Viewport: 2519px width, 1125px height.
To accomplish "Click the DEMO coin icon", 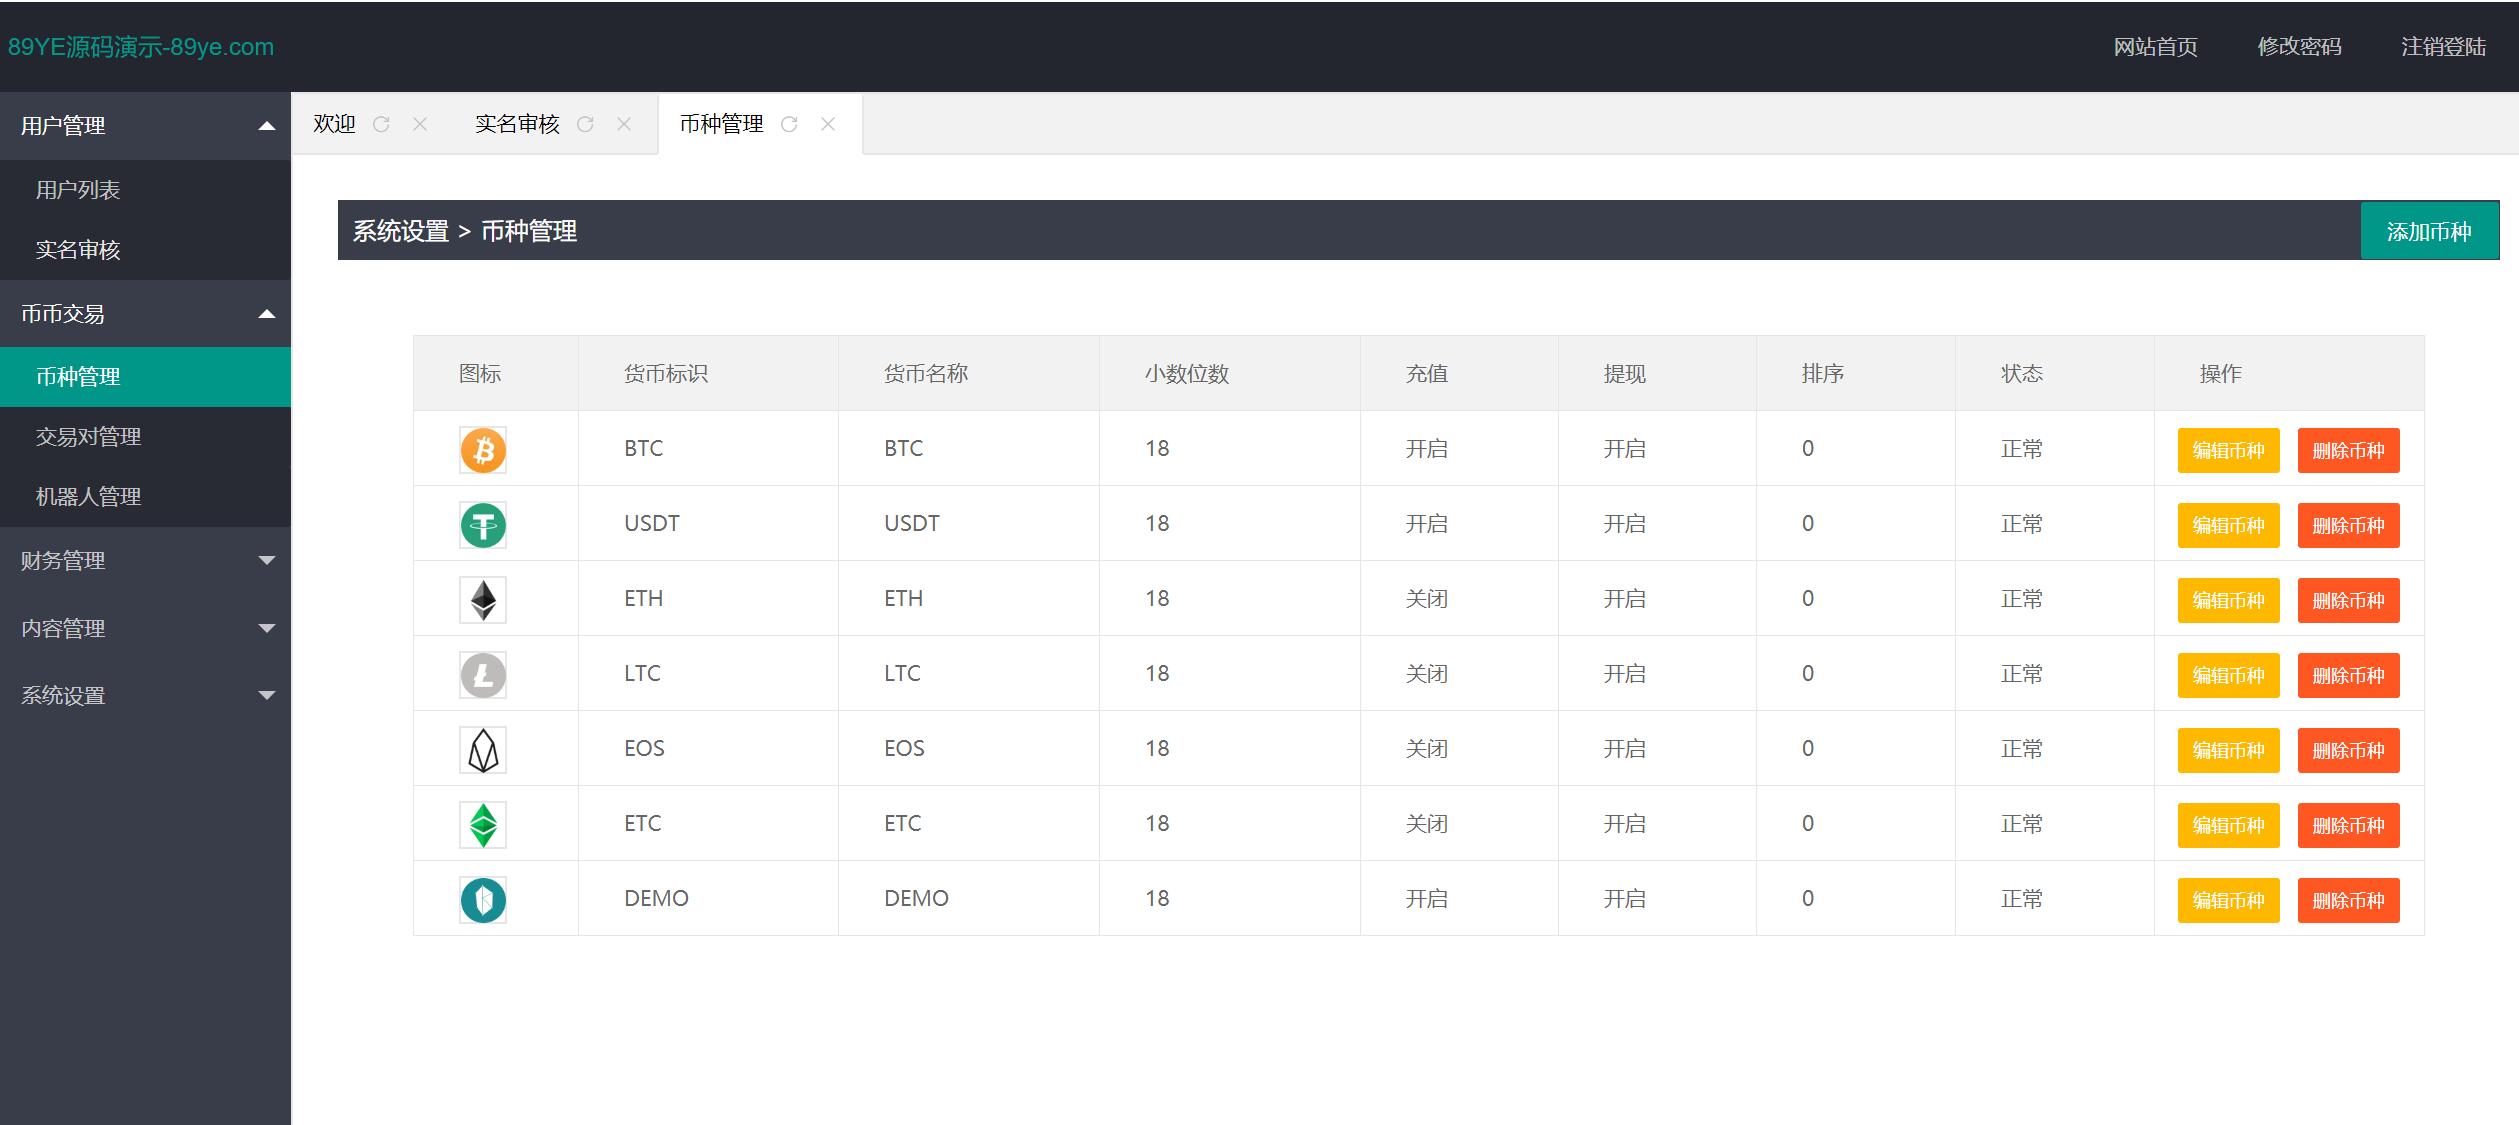I will click(483, 900).
